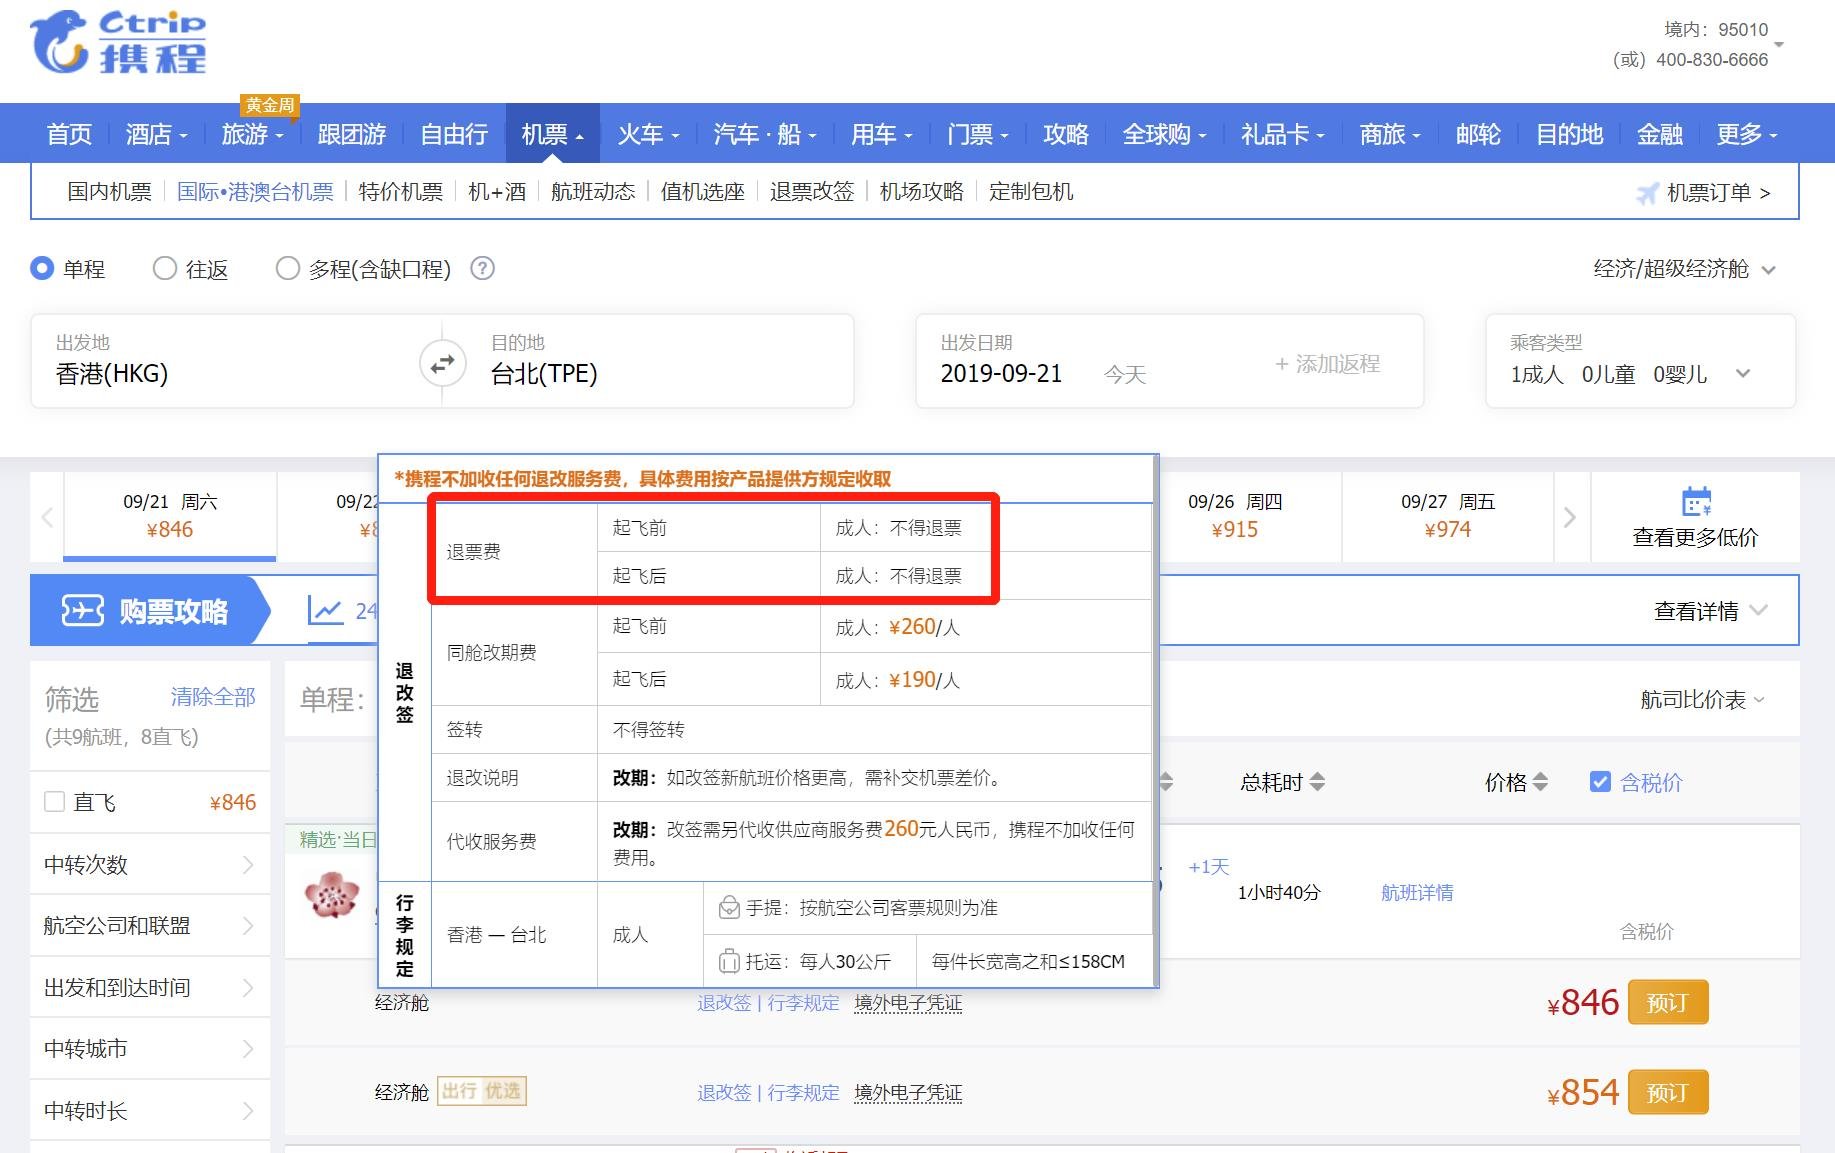The image size is (1835, 1153).
Task: Expand 中转城市 filter
Action: (150, 1049)
